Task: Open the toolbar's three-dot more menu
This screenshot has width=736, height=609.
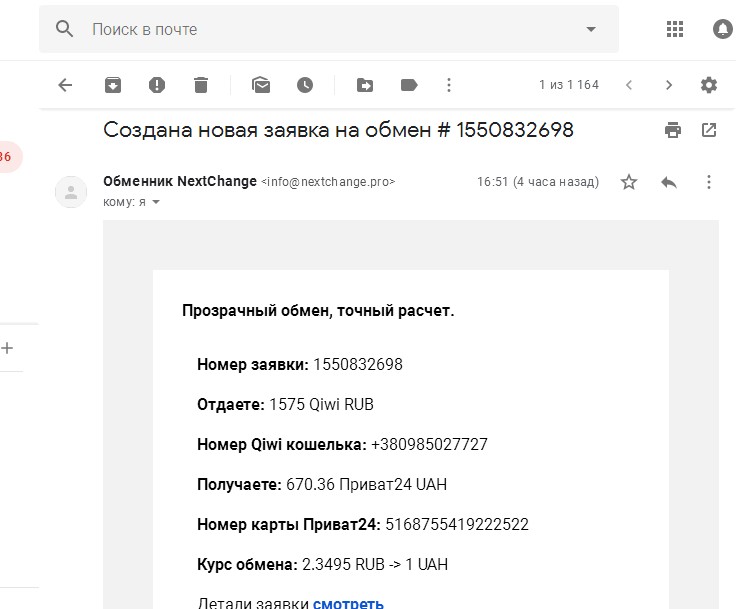Action: [x=449, y=85]
